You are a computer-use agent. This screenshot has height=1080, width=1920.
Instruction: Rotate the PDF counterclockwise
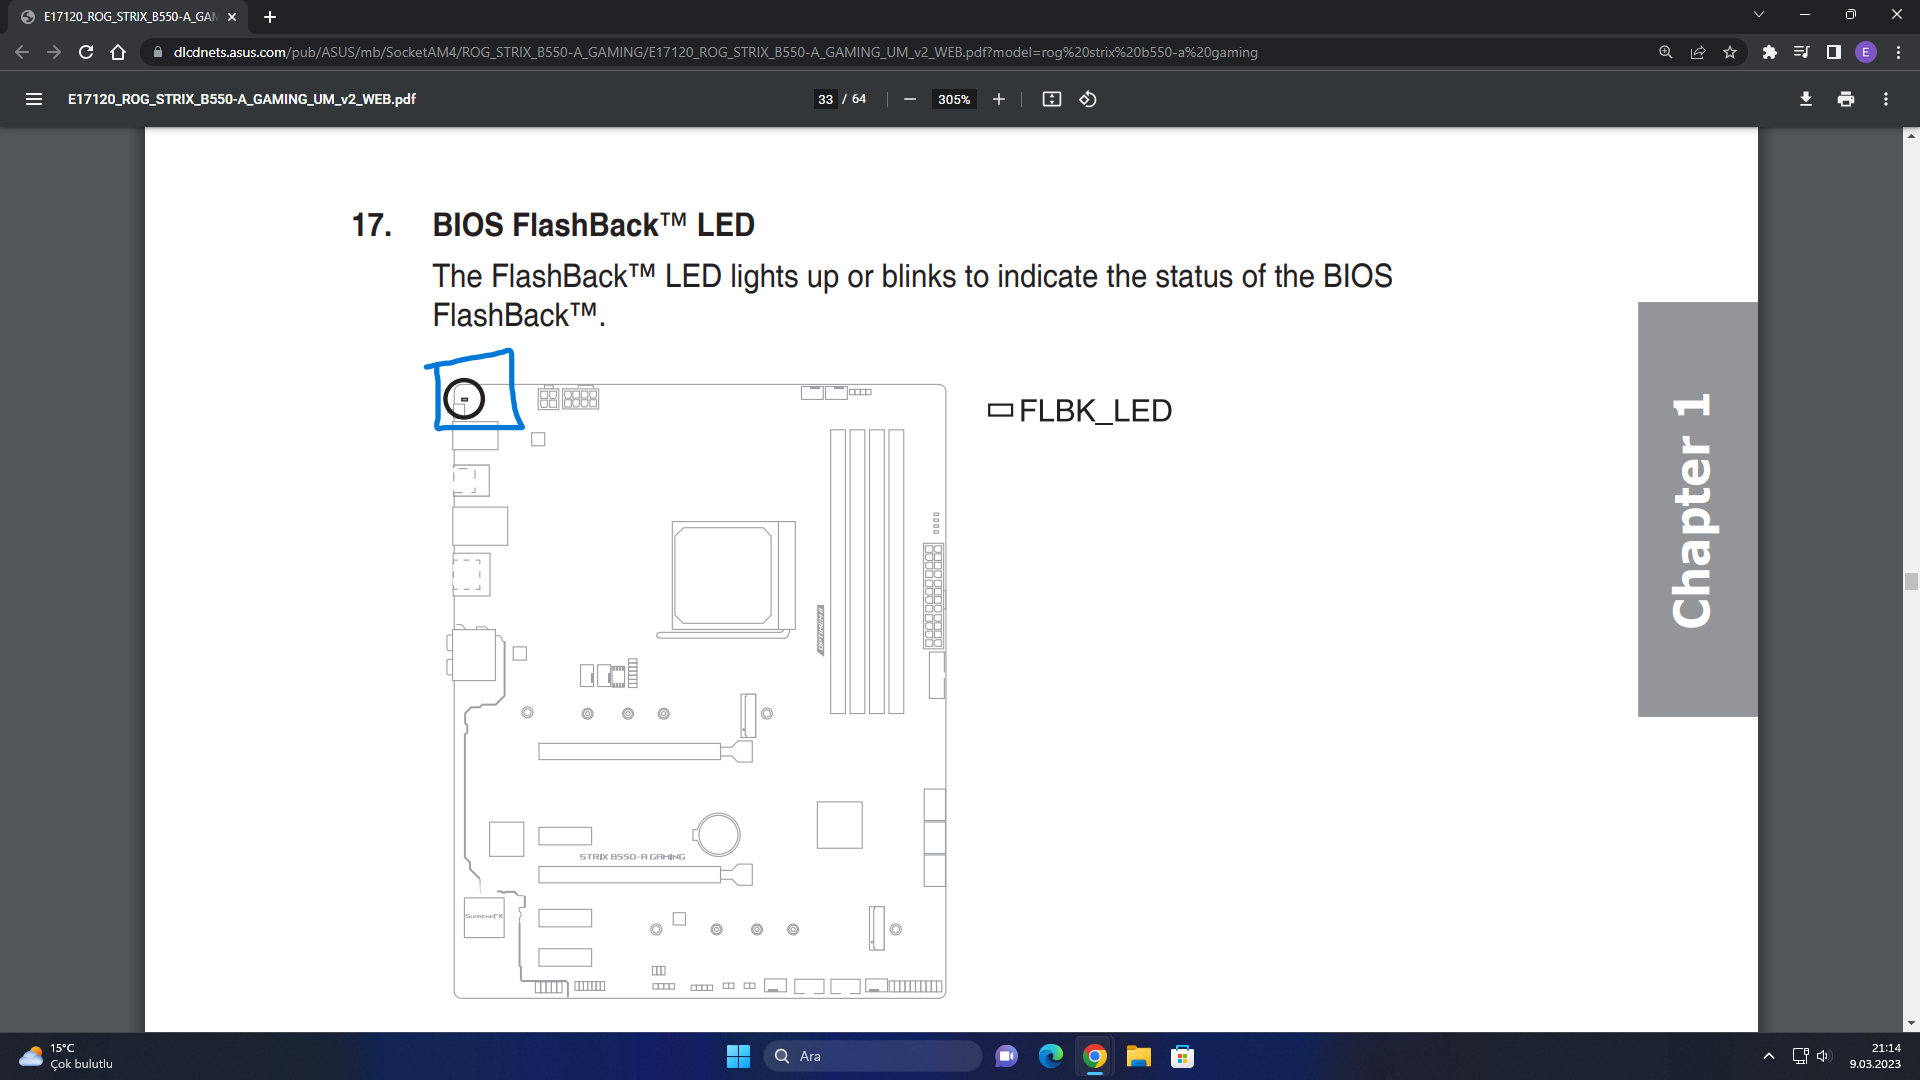click(x=1088, y=99)
